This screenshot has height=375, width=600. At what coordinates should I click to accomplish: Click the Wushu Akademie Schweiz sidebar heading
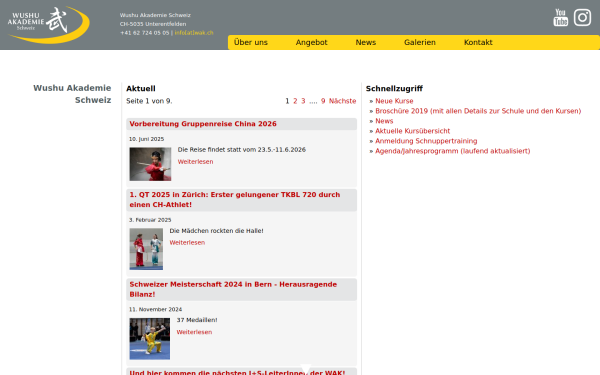tap(72, 94)
